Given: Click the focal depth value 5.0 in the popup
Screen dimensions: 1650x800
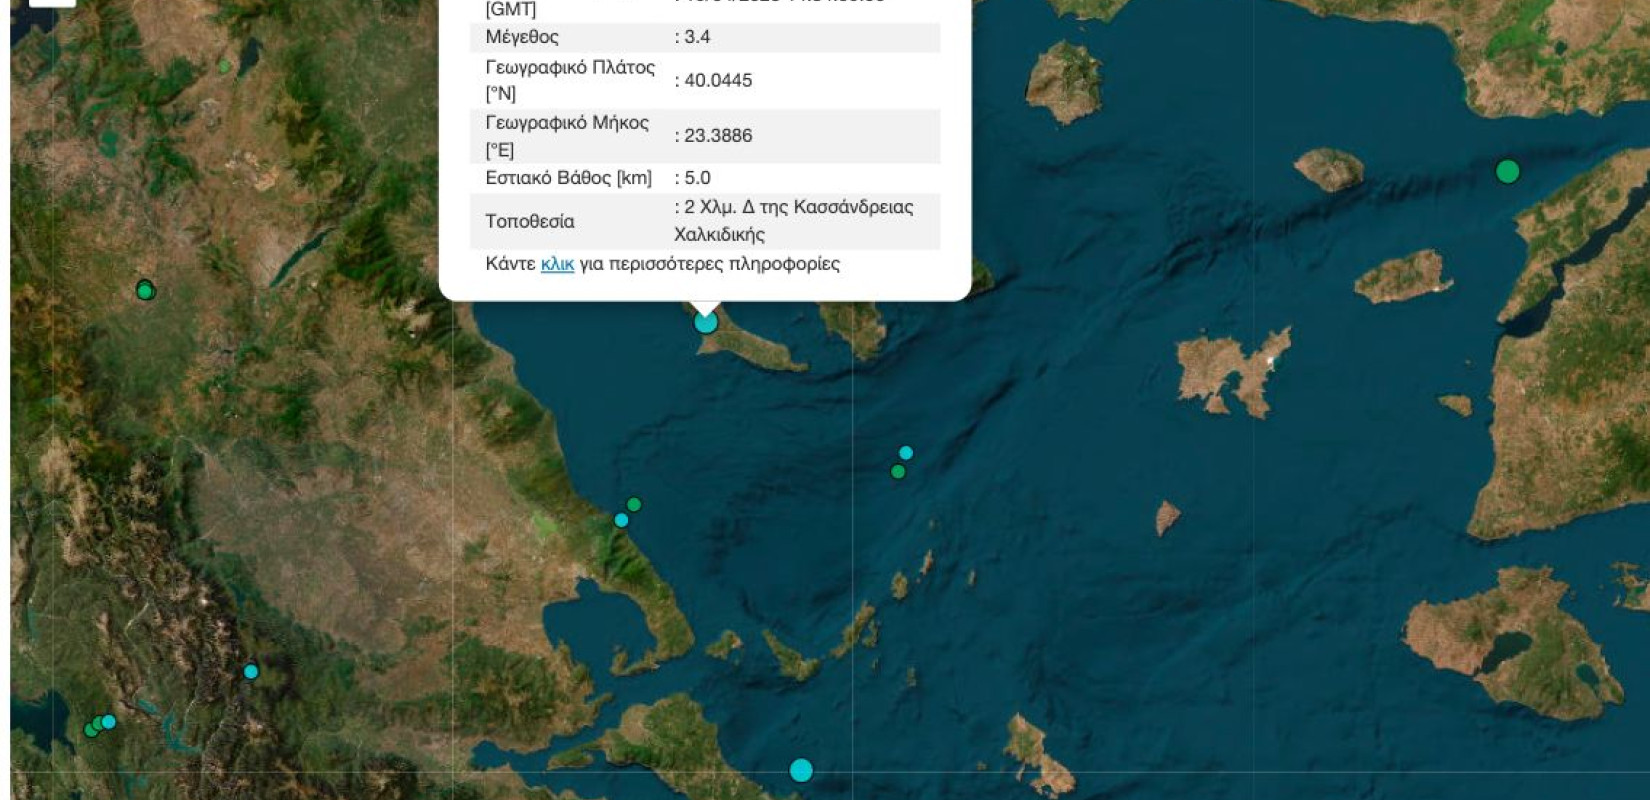Looking at the screenshot, I should coord(696,178).
